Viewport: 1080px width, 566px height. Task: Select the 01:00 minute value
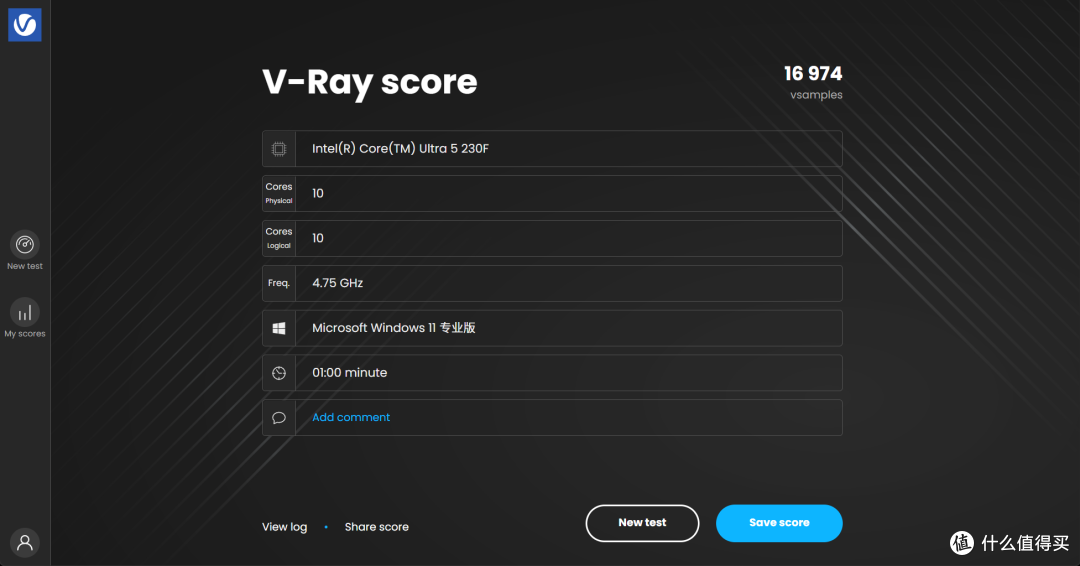pyautogui.click(x=350, y=373)
